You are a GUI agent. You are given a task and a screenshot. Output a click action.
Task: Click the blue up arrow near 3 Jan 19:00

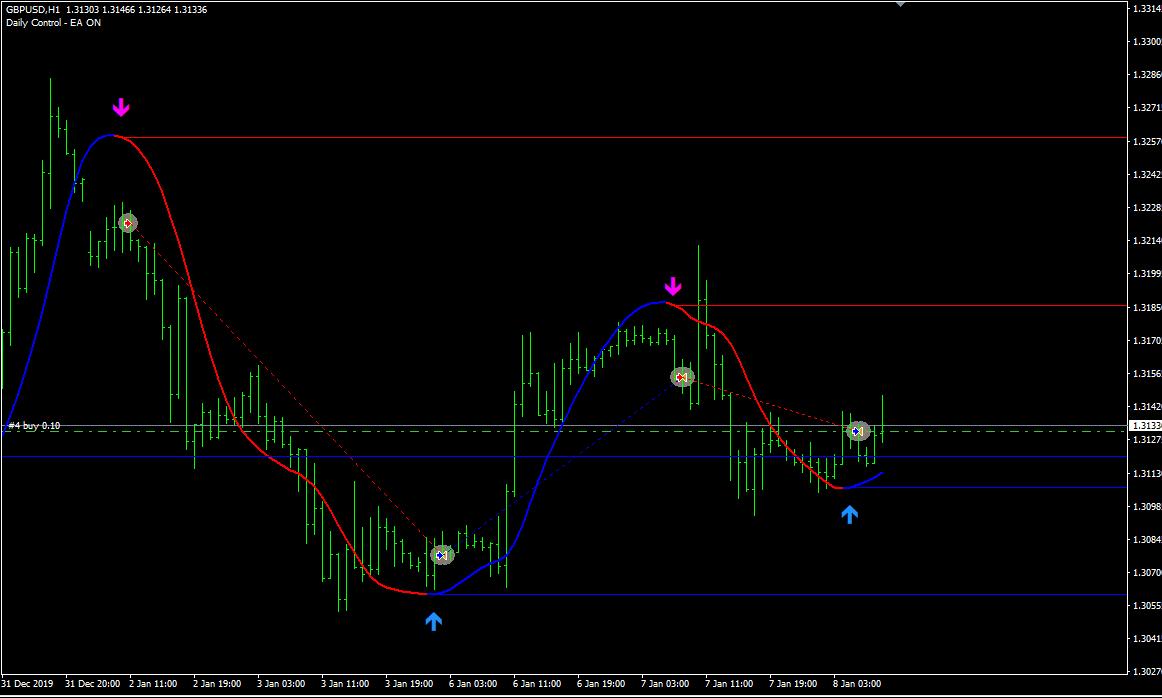(x=434, y=621)
